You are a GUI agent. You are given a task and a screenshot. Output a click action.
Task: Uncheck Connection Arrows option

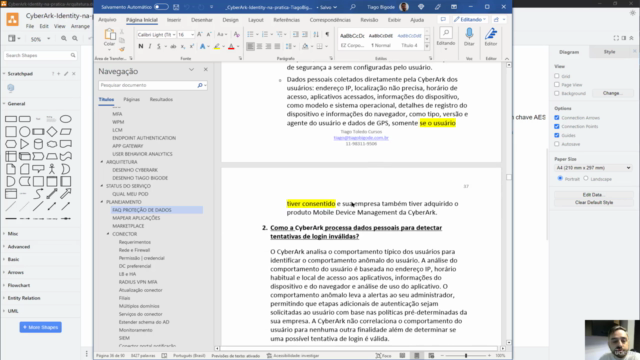(x=557, y=118)
